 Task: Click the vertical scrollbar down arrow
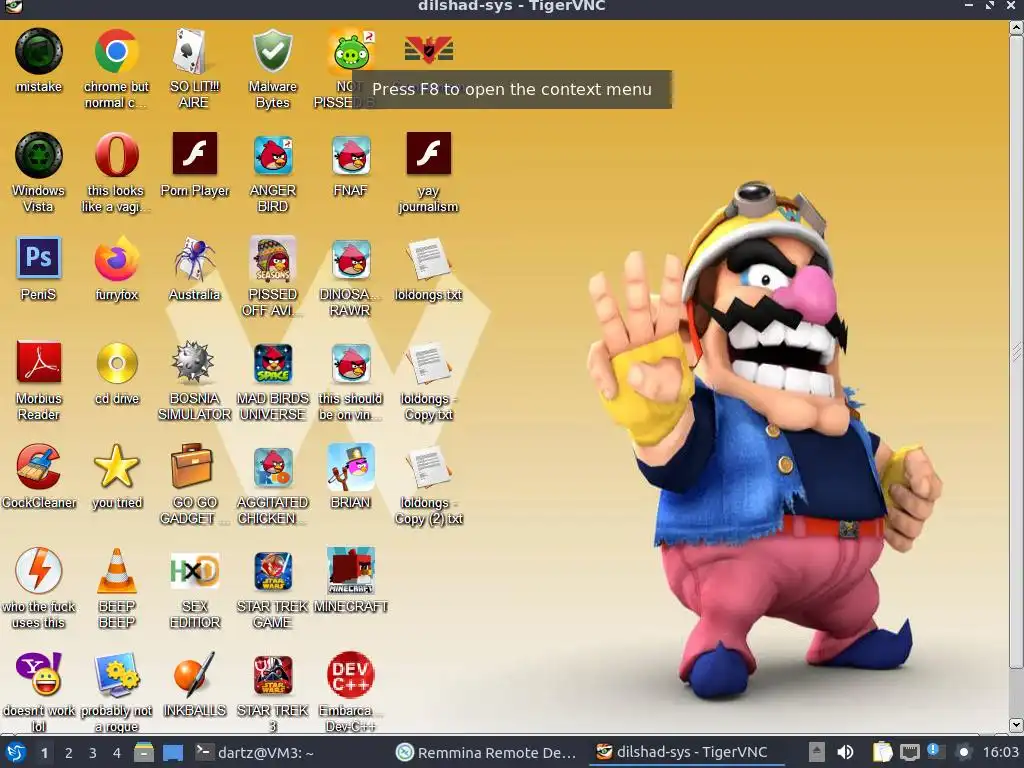pos(1016,725)
